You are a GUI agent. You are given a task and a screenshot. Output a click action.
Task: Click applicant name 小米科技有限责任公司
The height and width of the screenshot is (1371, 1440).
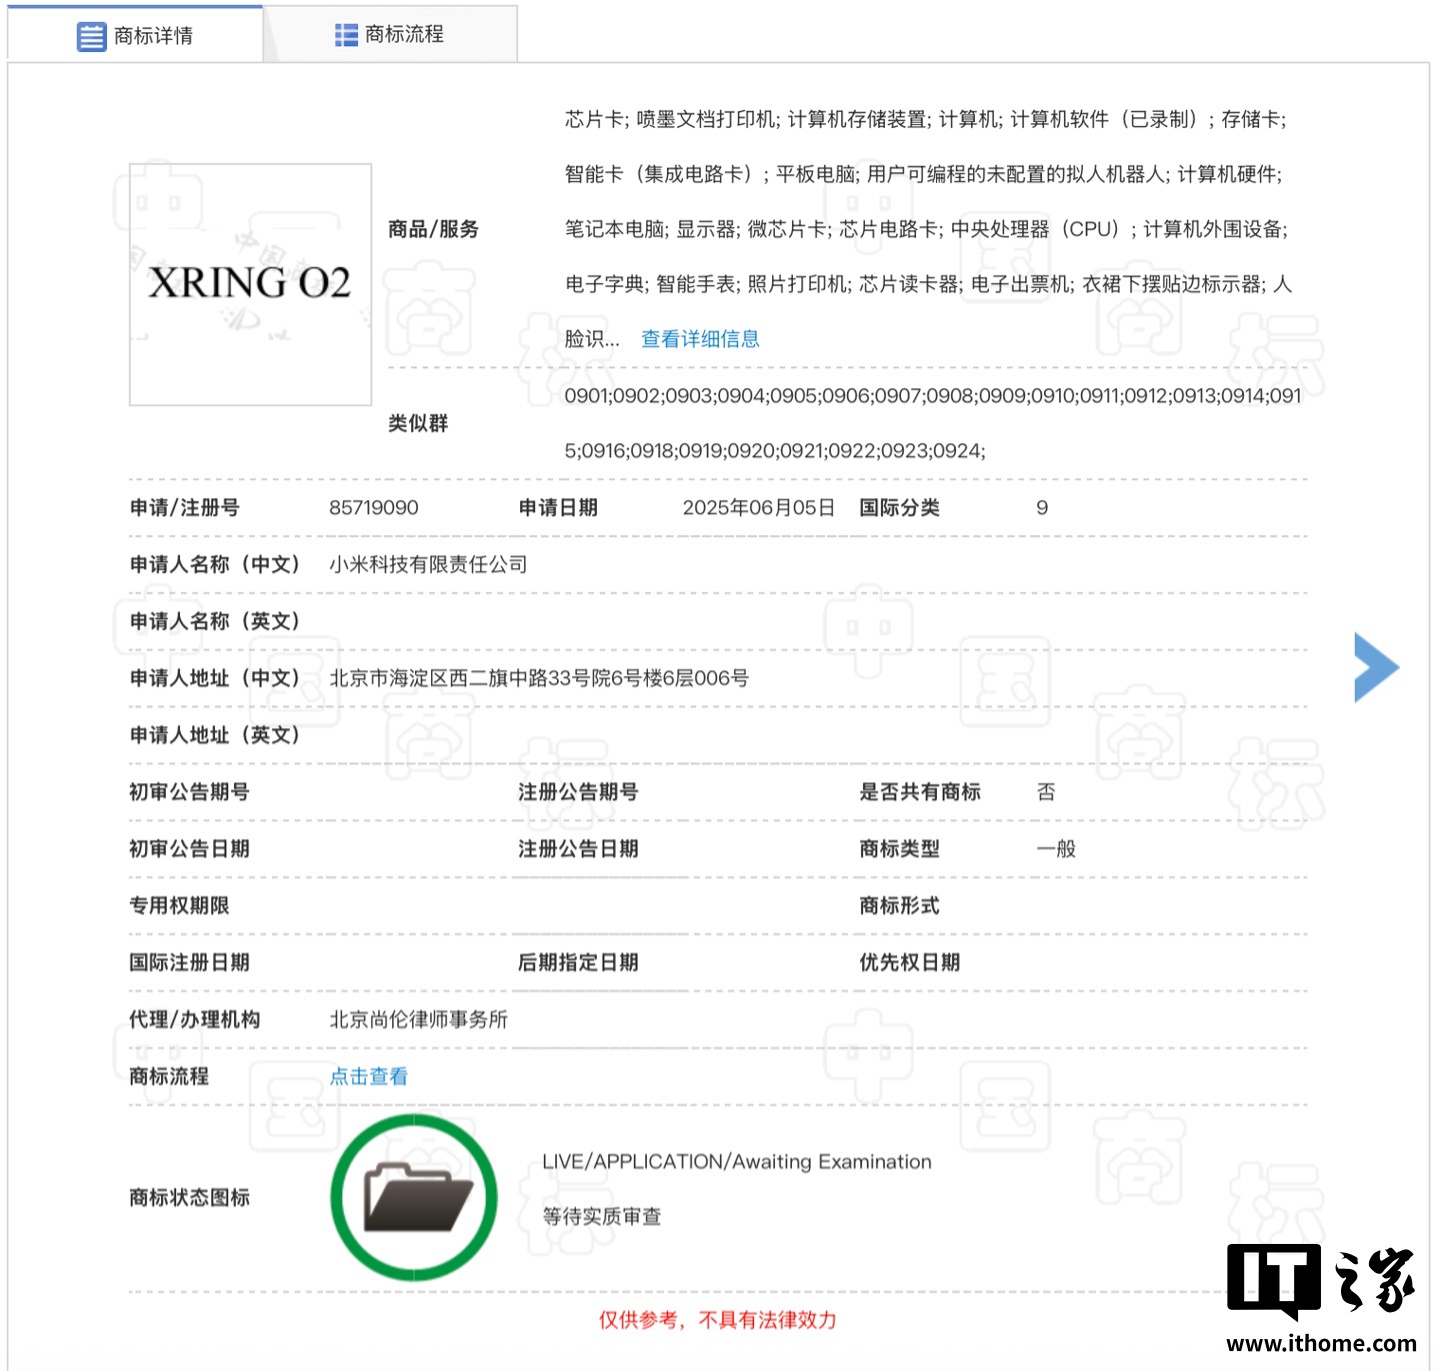(x=428, y=565)
